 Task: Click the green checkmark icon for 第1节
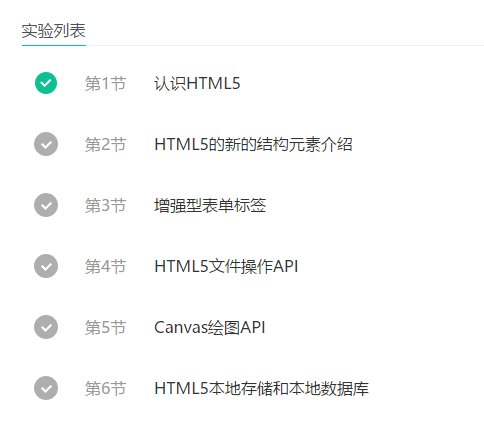46,83
